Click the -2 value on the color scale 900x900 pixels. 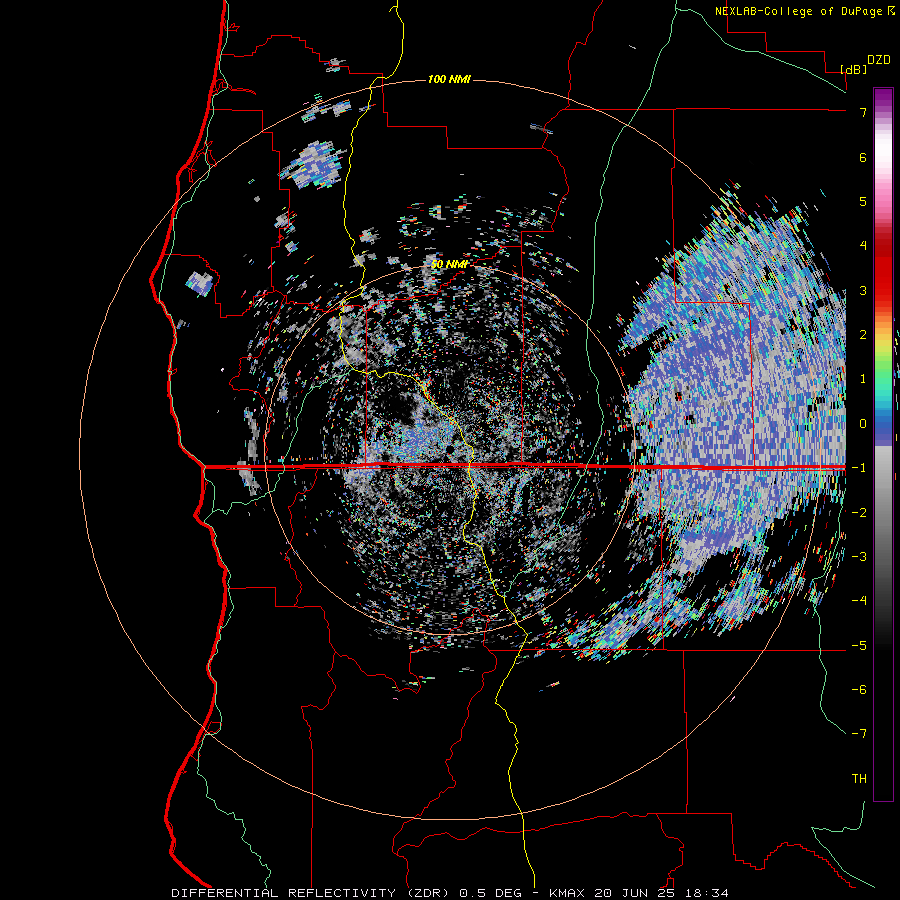pos(859,513)
